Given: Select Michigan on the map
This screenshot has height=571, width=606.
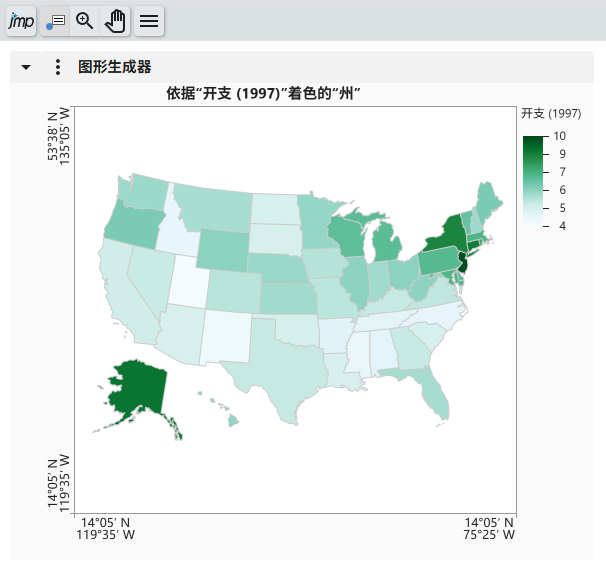Looking at the screenshot, I should coord(386,244).
